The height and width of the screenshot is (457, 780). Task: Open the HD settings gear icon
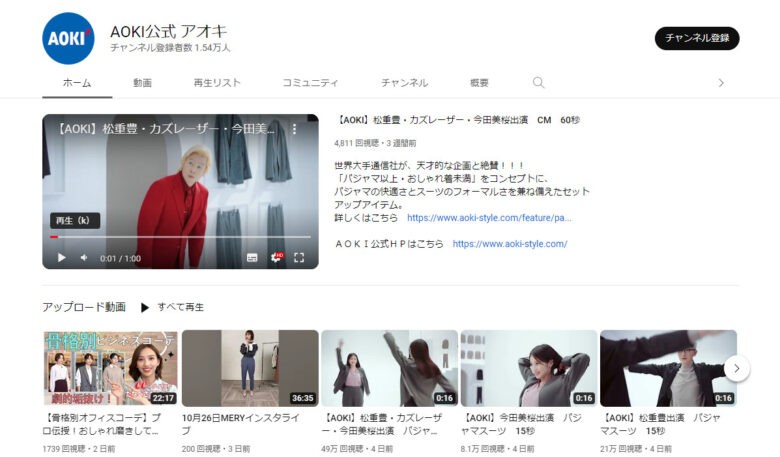[x=276, y=258]
